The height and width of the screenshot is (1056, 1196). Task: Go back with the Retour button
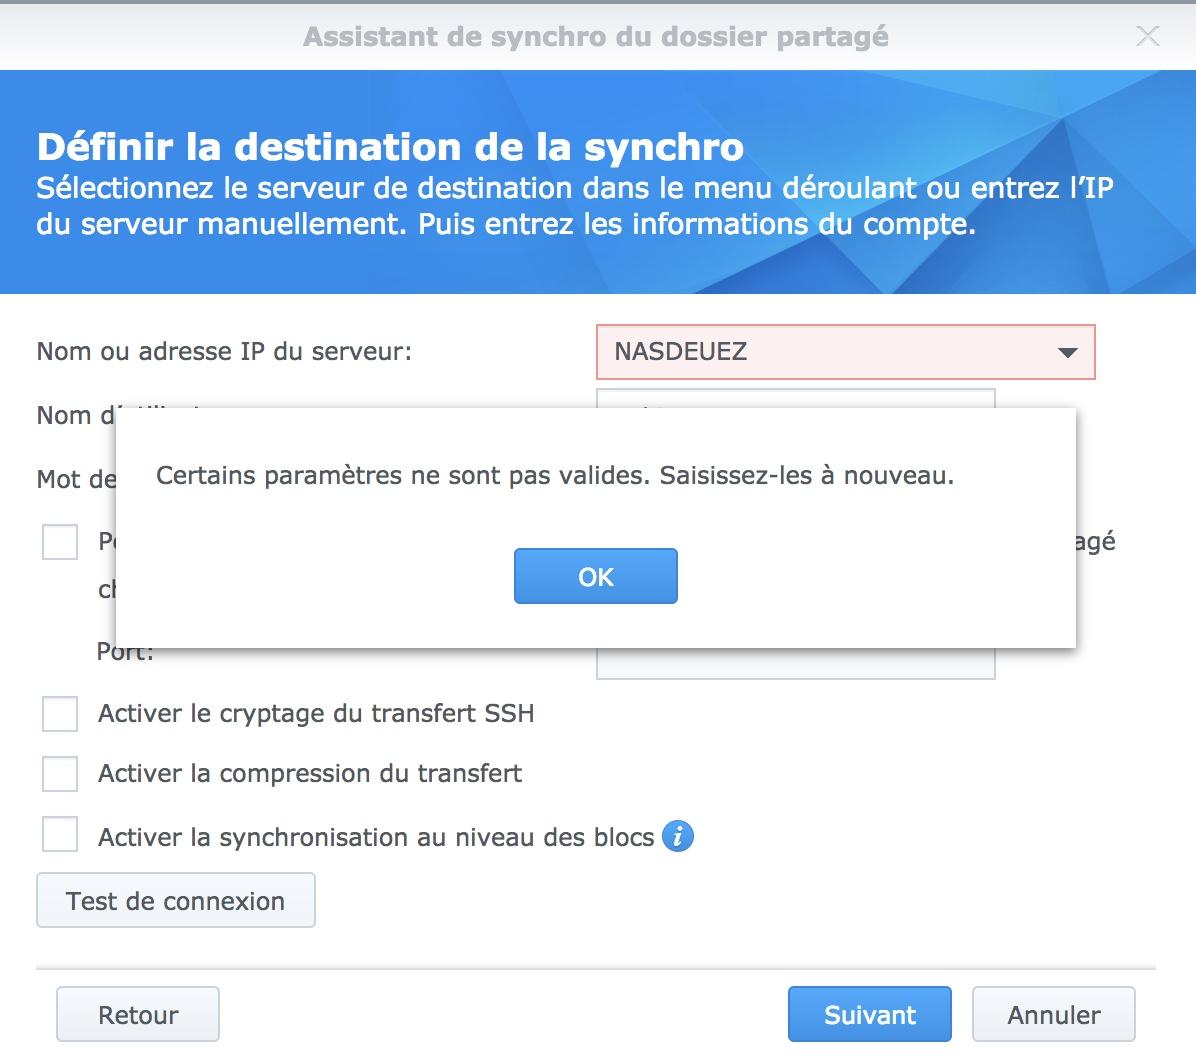coord(138,1015)
